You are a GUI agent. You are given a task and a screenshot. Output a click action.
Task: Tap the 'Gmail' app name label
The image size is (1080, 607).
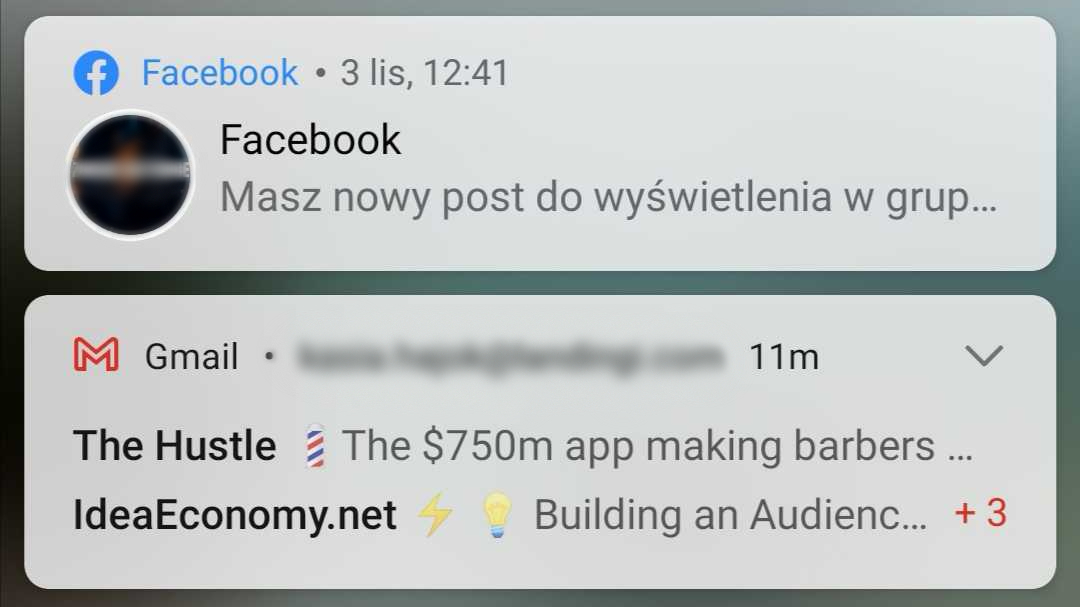(192, 355)
